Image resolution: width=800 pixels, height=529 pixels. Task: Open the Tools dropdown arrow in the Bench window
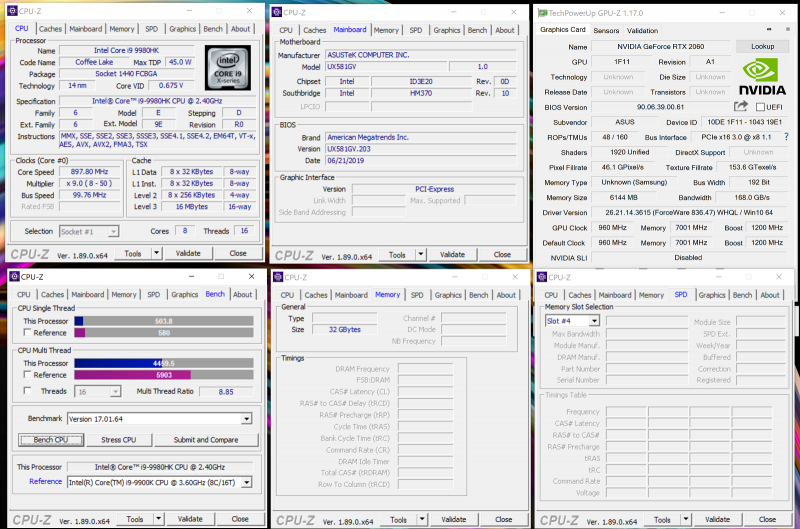[158, 519]
